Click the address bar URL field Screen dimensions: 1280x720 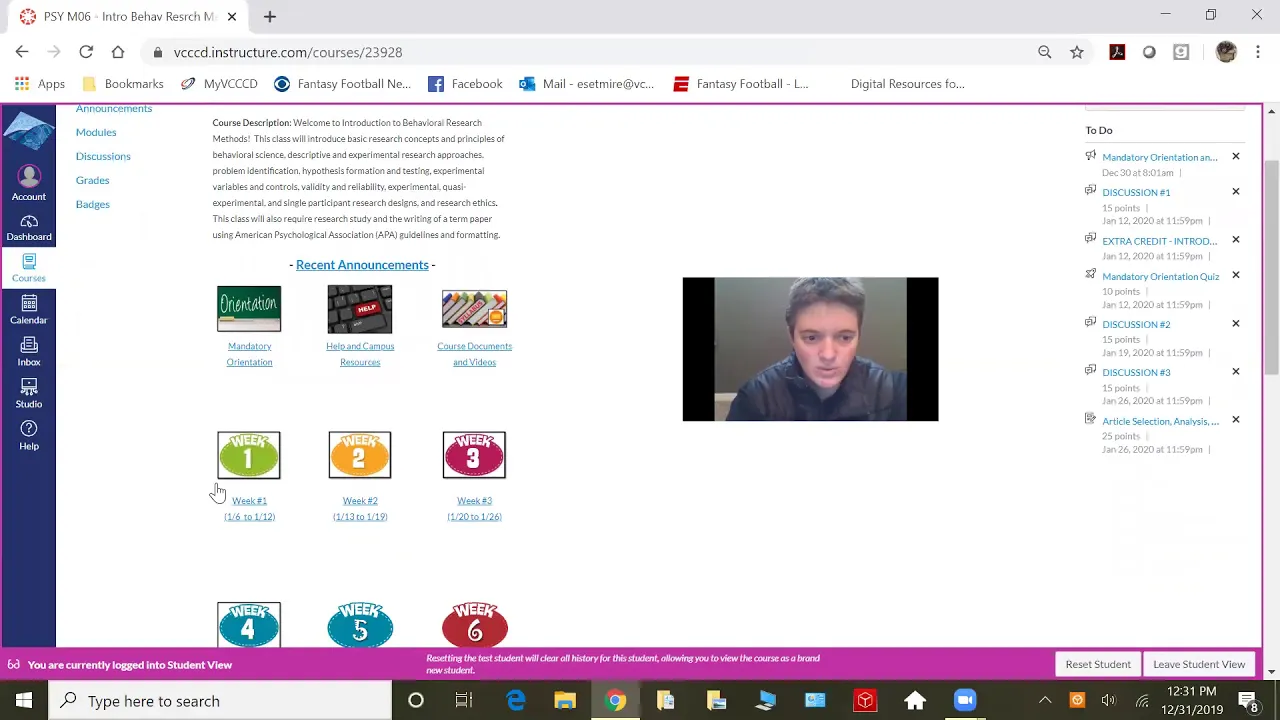coord(590,52)
